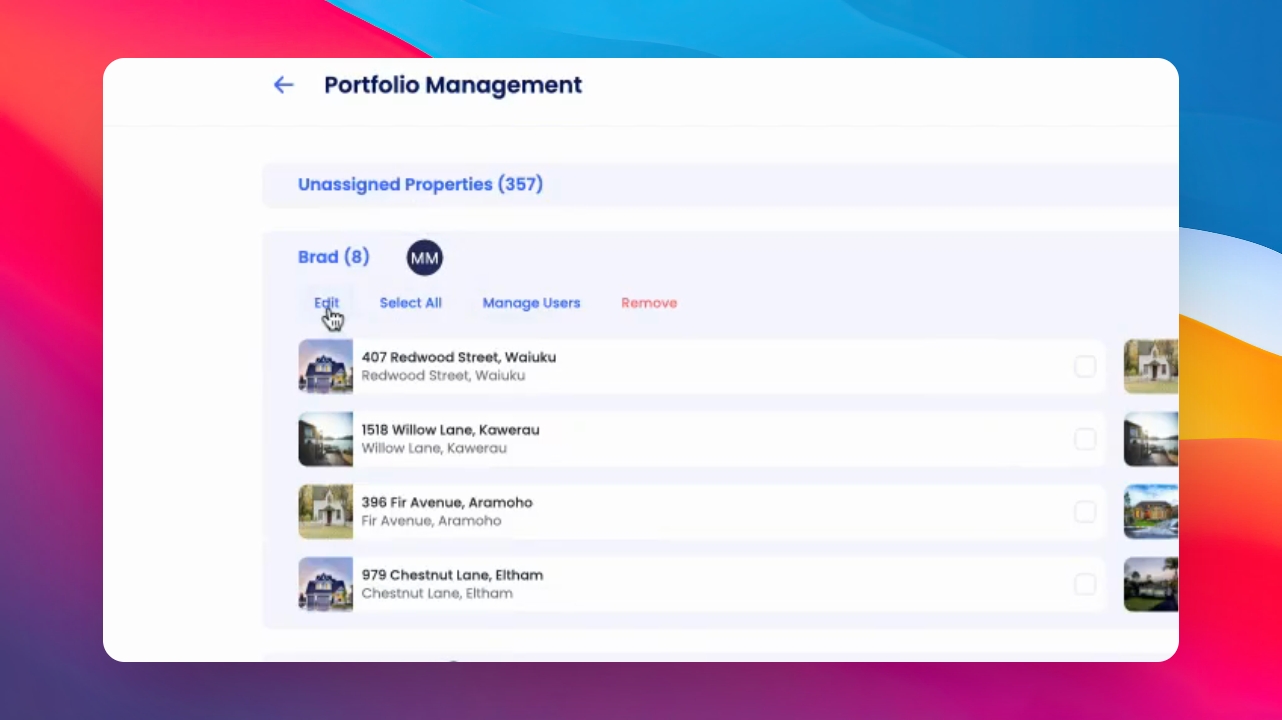Image resolution: width=1282 pixels, height=720 pixels.
Task: Open Manage Users for Brad portfolio
Action: 531,303
